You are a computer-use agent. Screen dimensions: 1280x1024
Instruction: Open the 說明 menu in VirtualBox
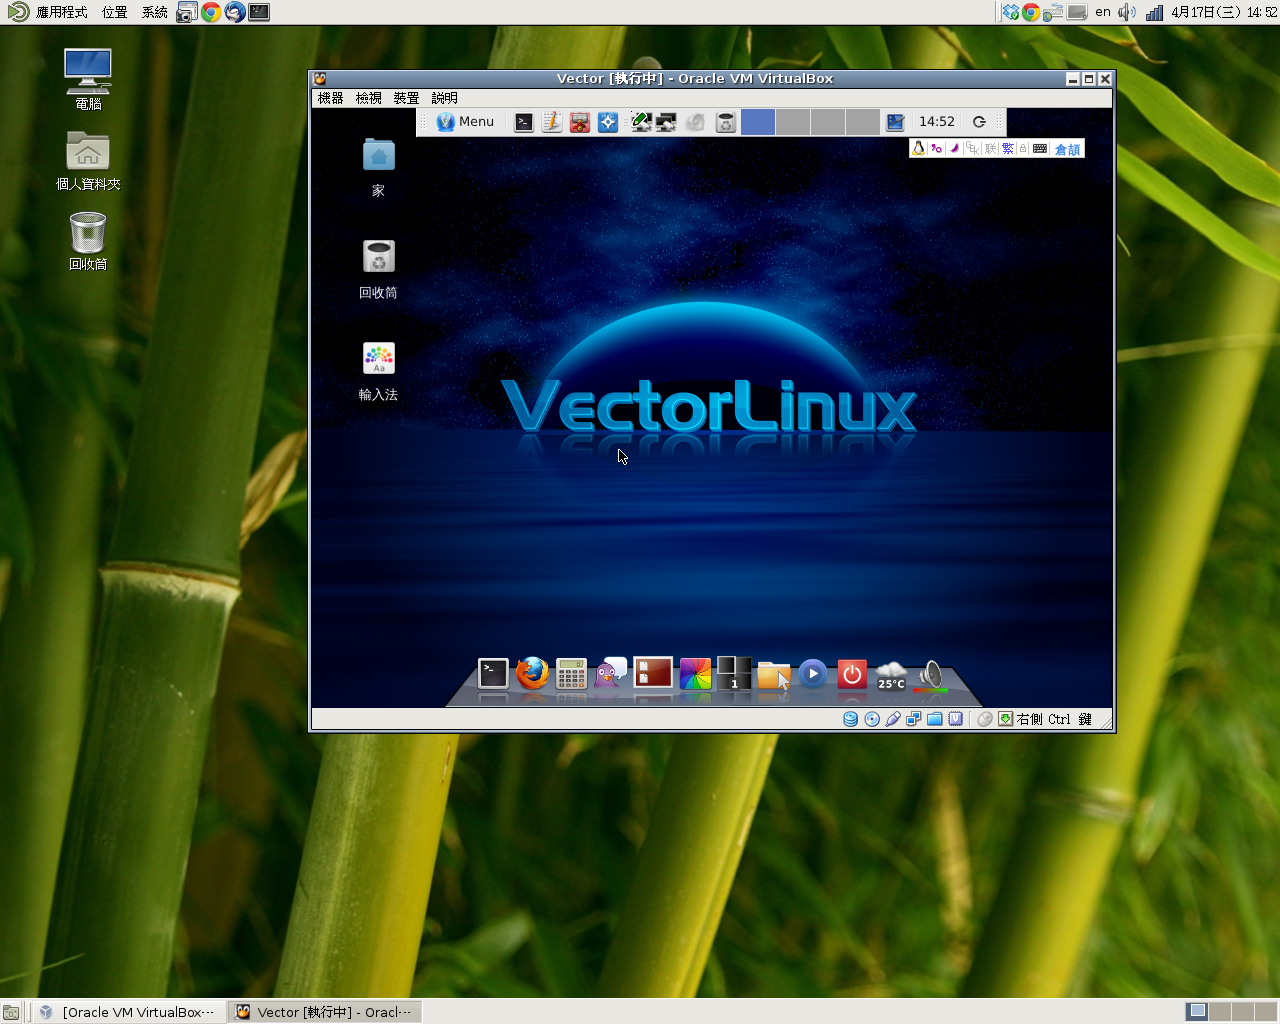pyautogui.click(x=444, y=98)
